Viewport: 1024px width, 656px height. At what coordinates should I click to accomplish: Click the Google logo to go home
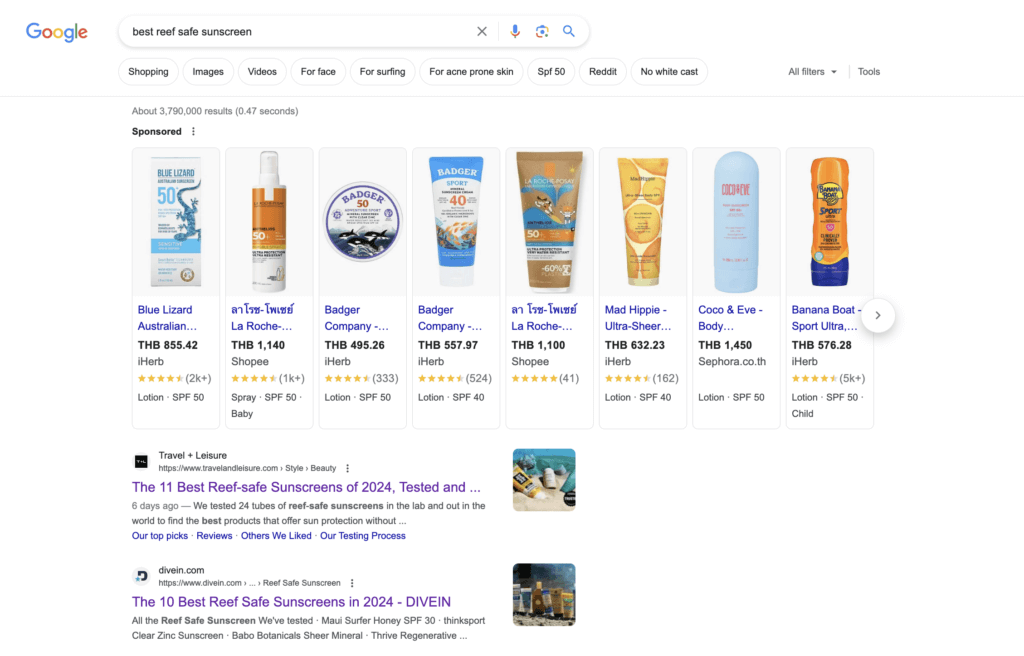[x=56, y=32]
